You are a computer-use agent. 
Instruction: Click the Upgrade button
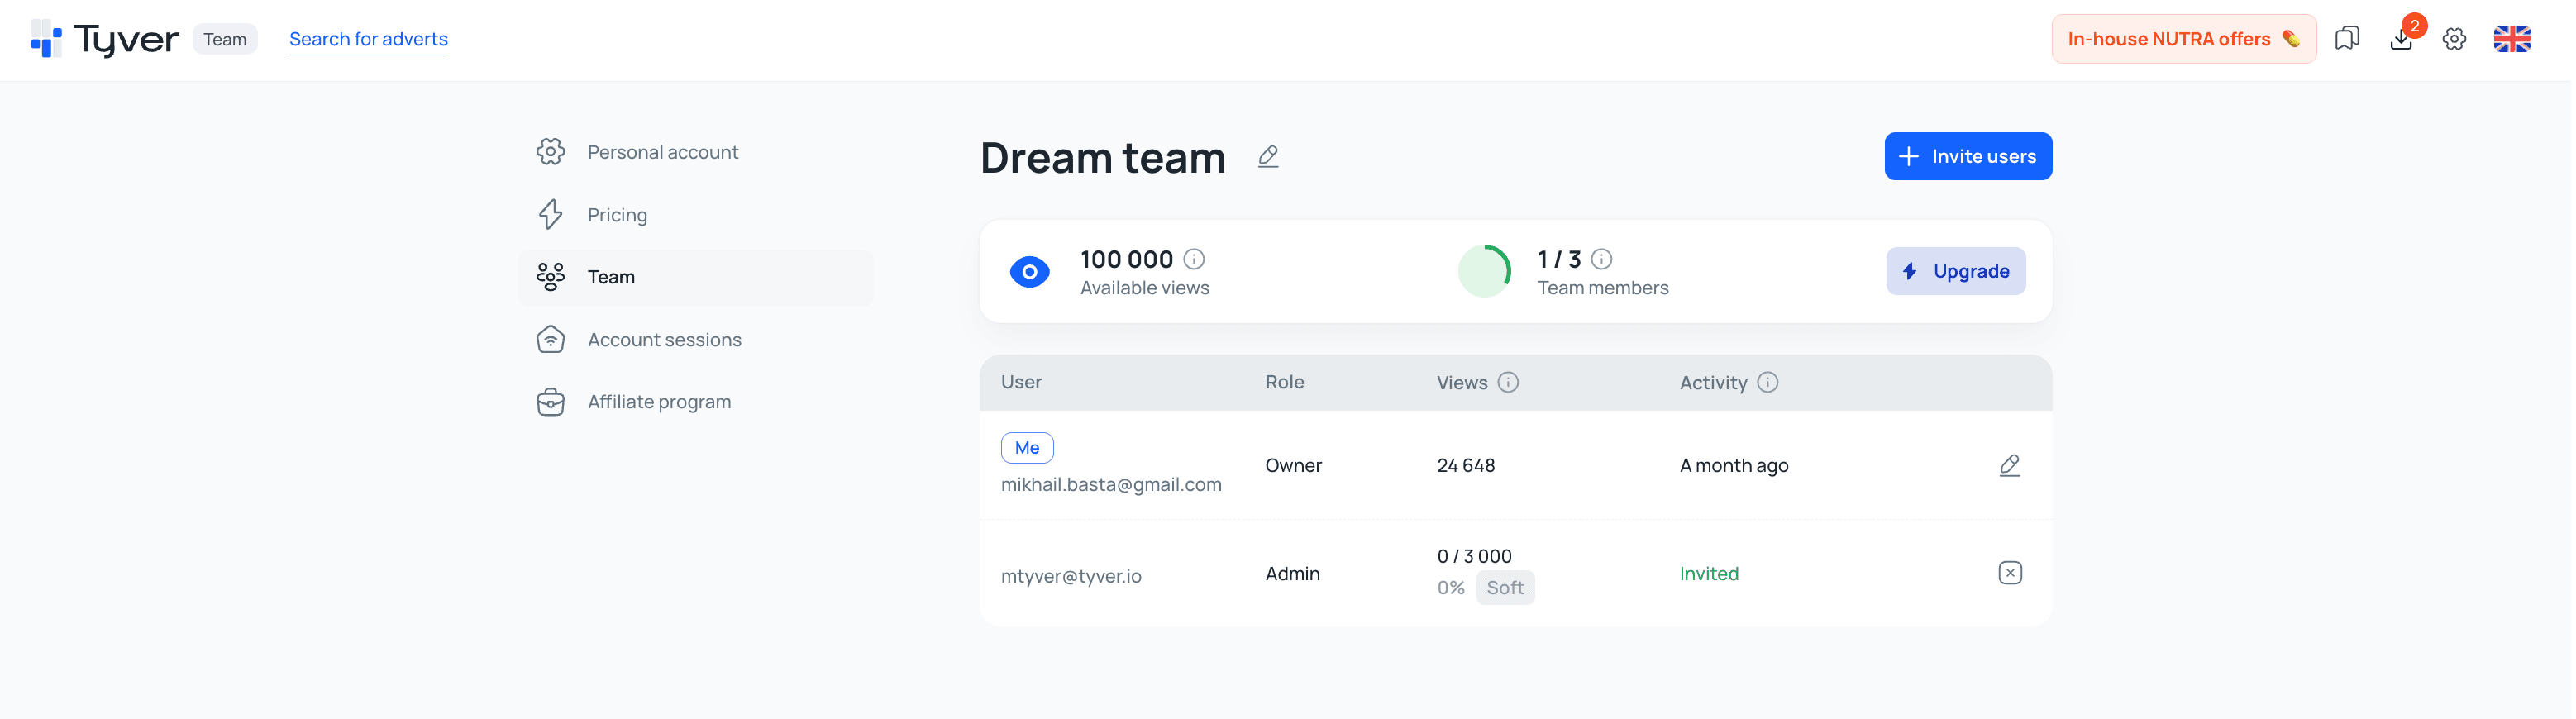pyautogui.click(x=1955, y=271)
